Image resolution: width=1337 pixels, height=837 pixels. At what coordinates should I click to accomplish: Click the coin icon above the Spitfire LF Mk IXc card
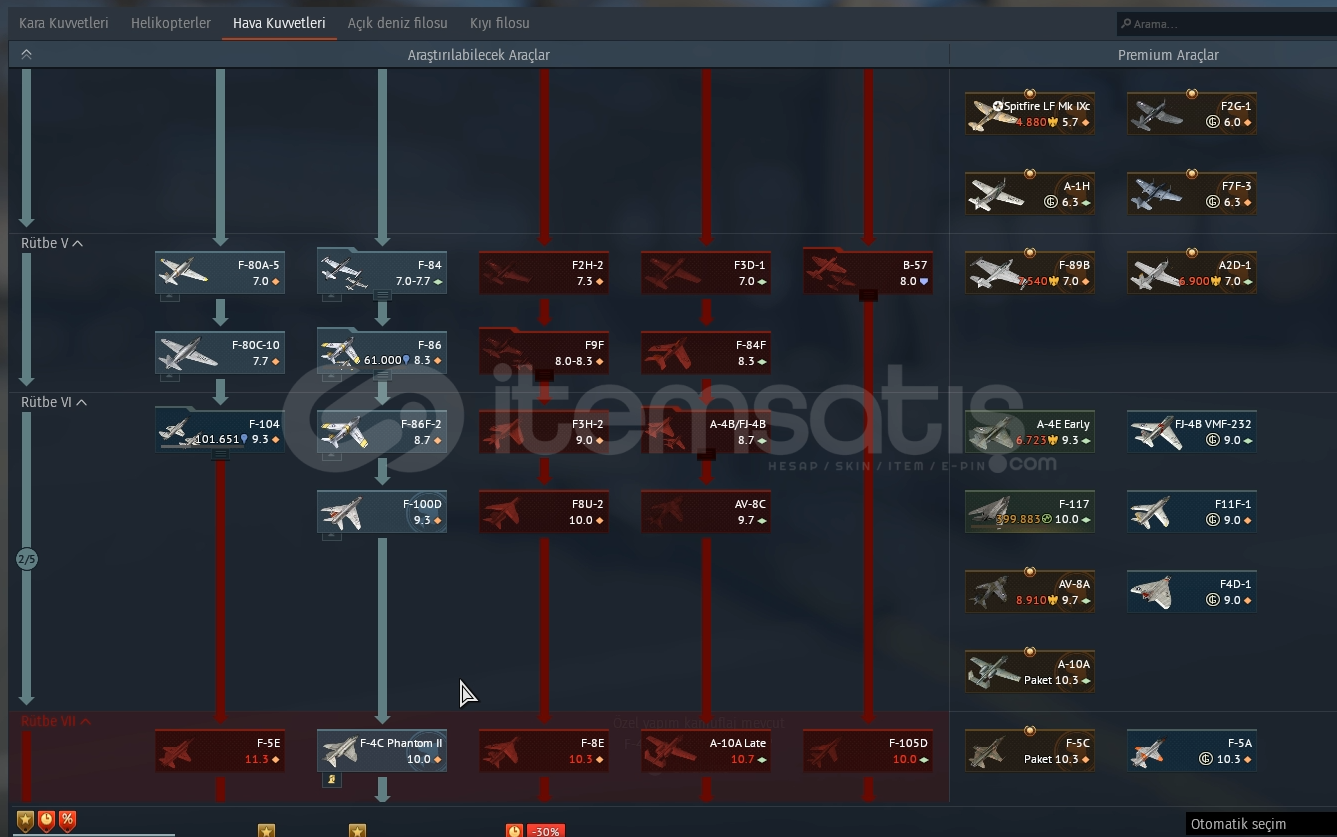click(1029, 93)
